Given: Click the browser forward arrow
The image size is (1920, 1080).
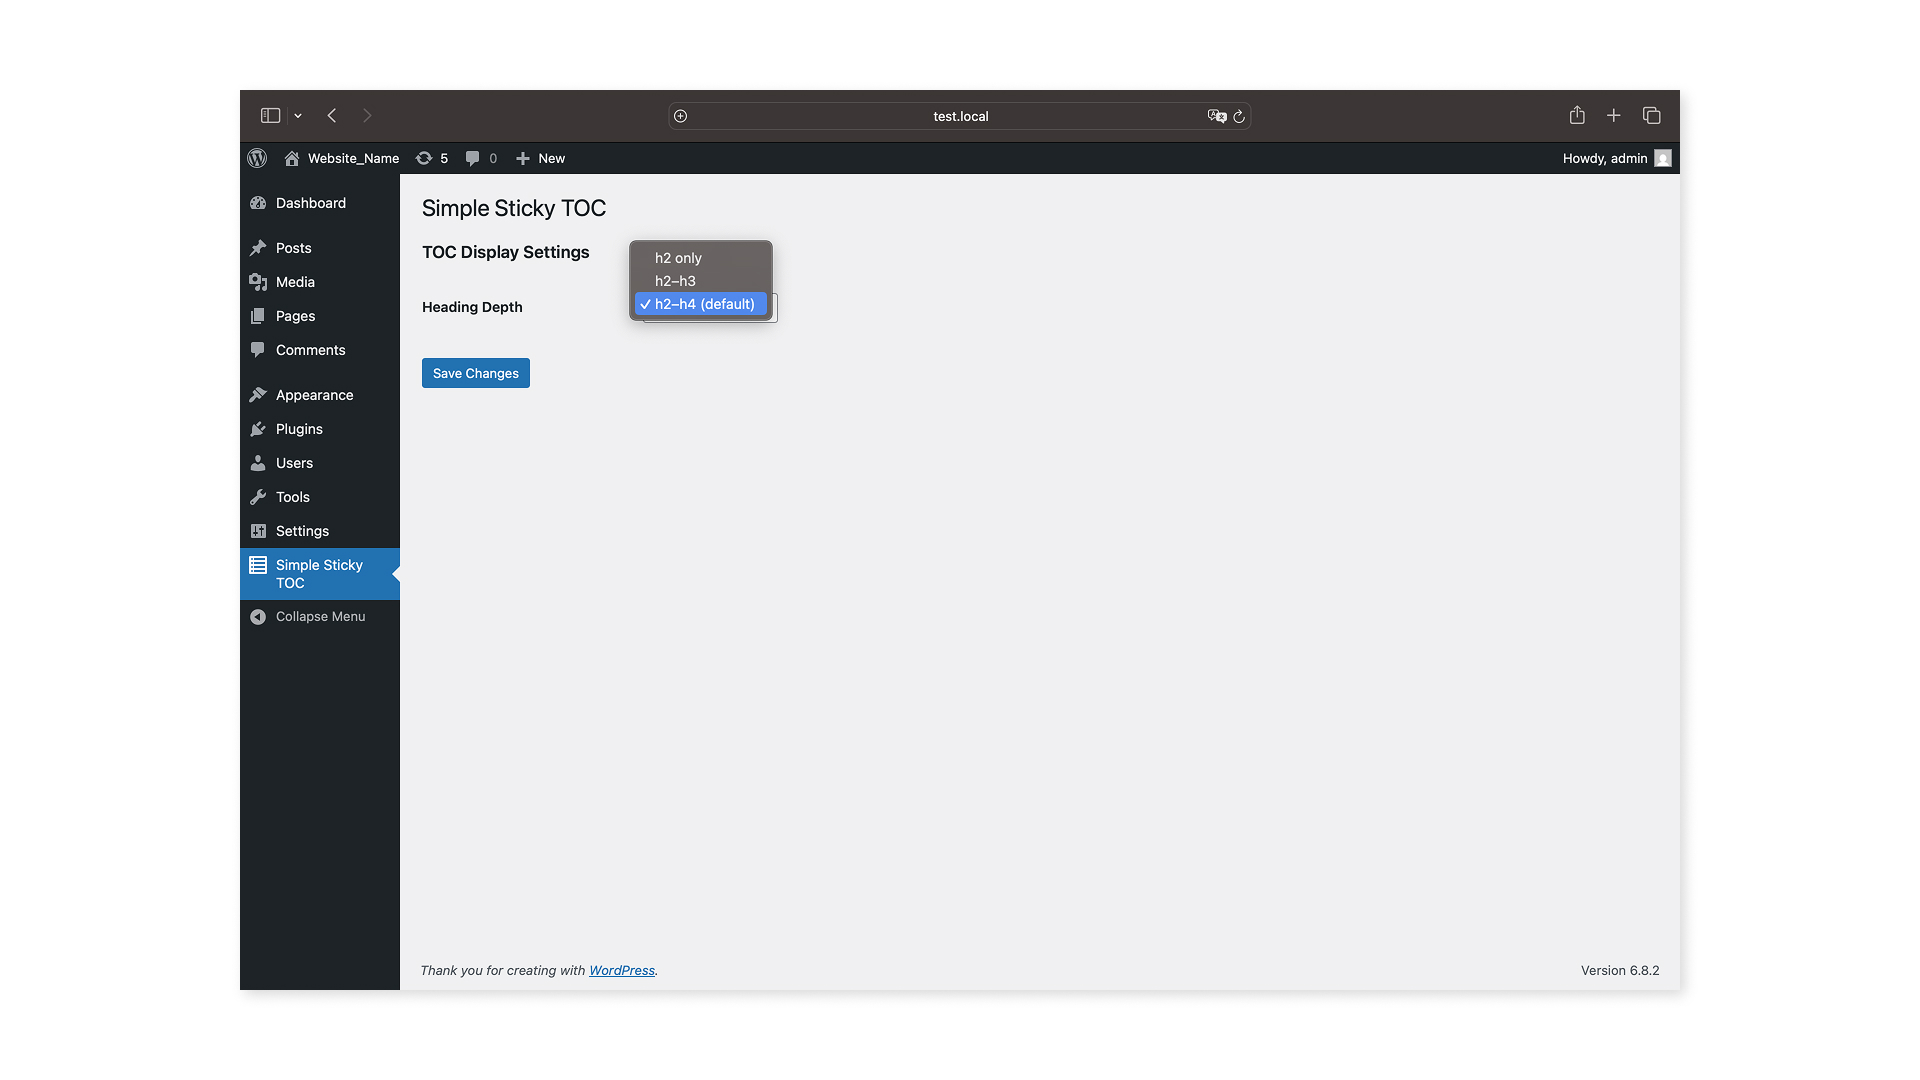Looking at the screenshot, I should click(x=367, y=116).
